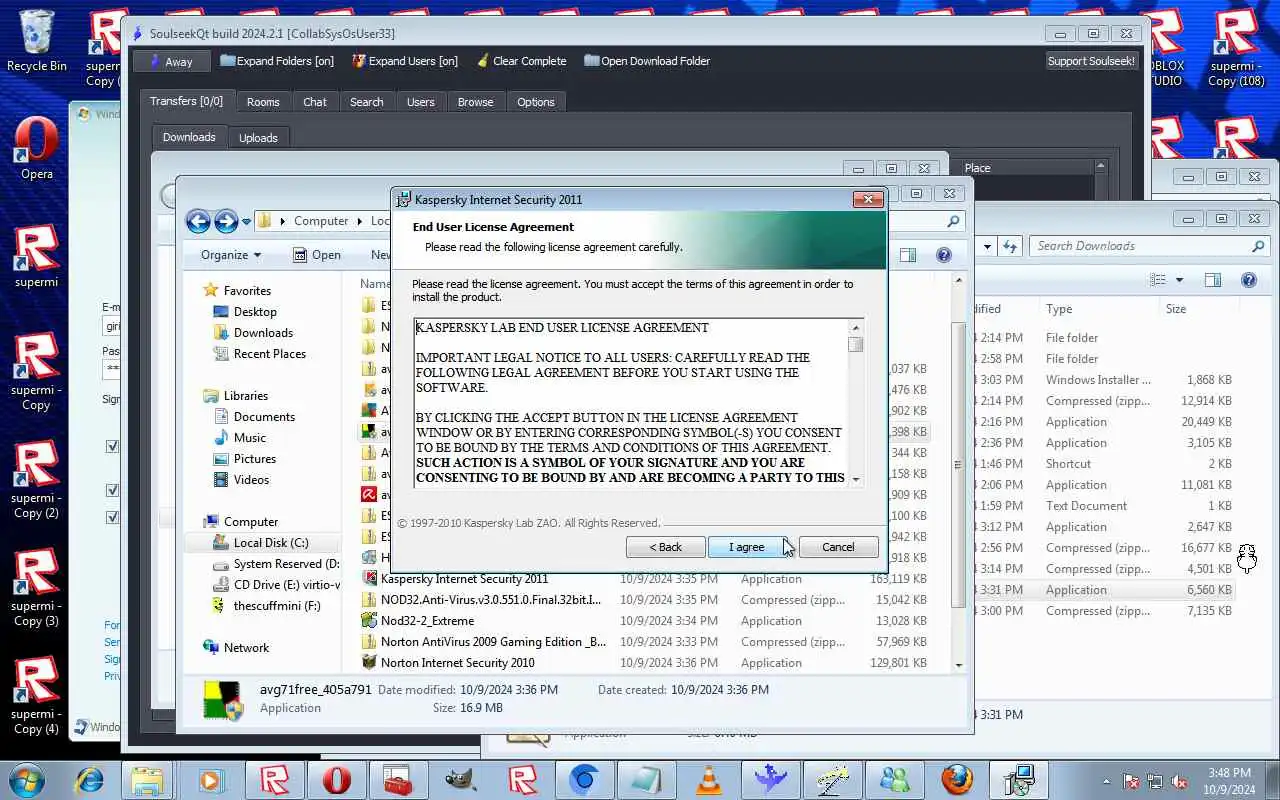This screenshot has width=1280, height=800.
Task: Open Windows Media Player taskbar icon
Action: [x=211, y=779]
